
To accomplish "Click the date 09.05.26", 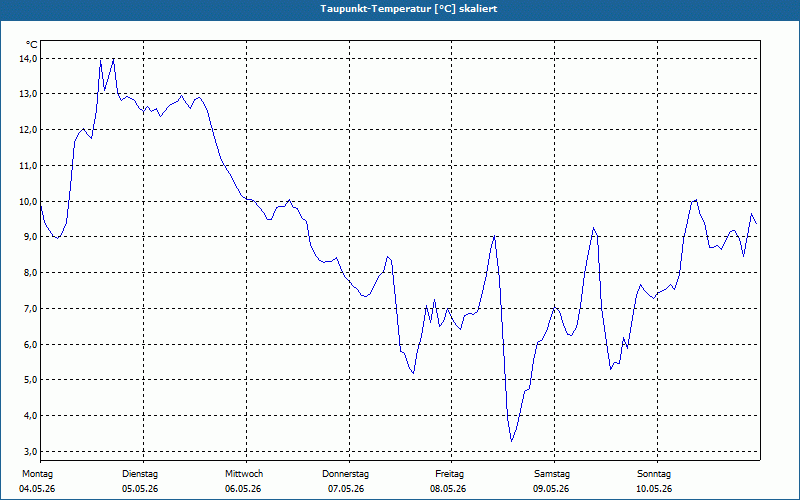I will tap(551, 489).
